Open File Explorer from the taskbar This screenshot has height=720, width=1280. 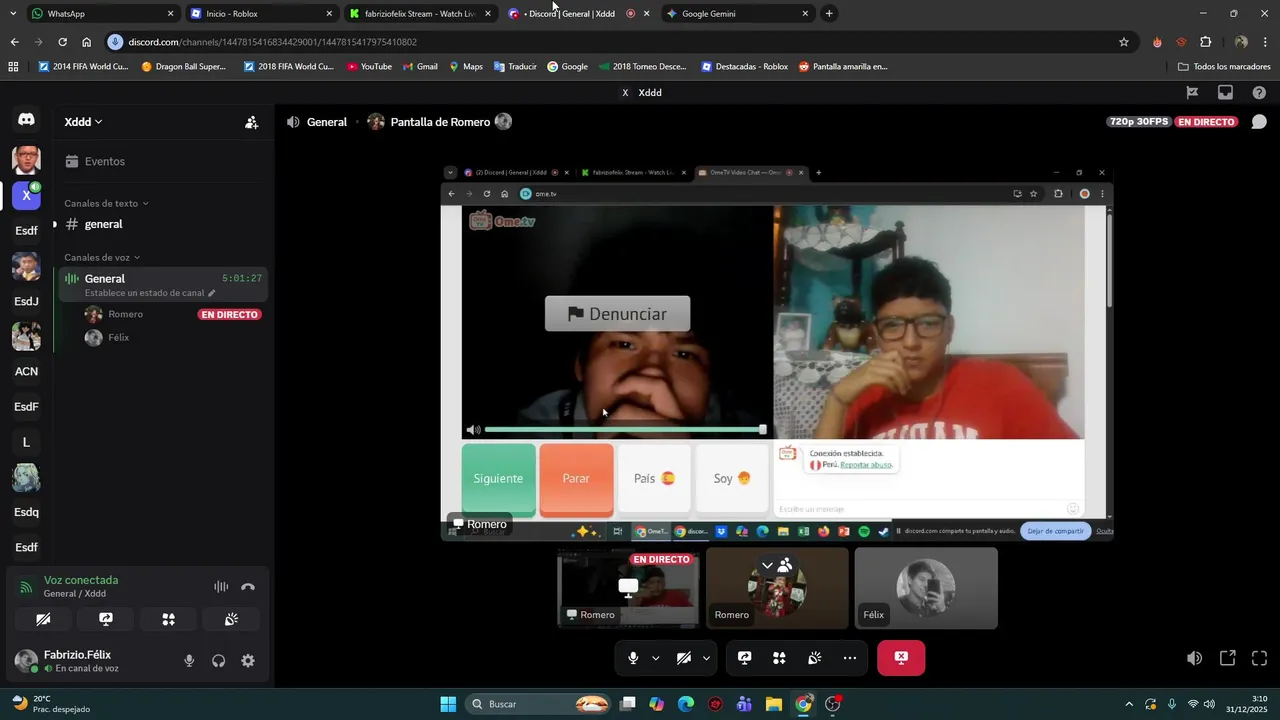point(774,704)
